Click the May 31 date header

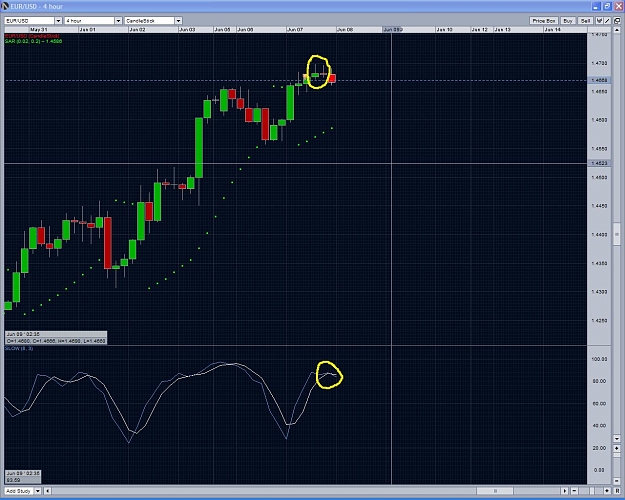click(39, 30)
